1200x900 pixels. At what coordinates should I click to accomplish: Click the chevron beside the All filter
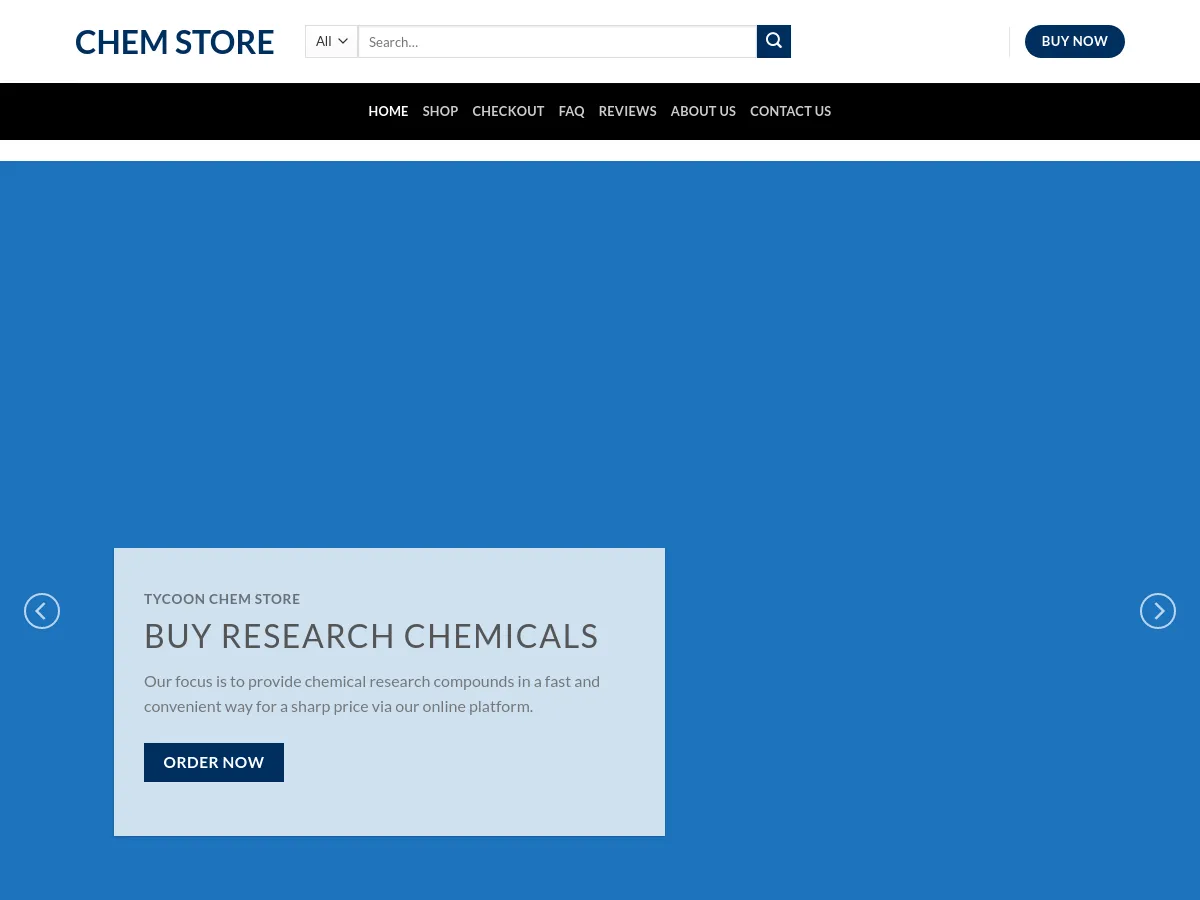[x=342, y=41]
